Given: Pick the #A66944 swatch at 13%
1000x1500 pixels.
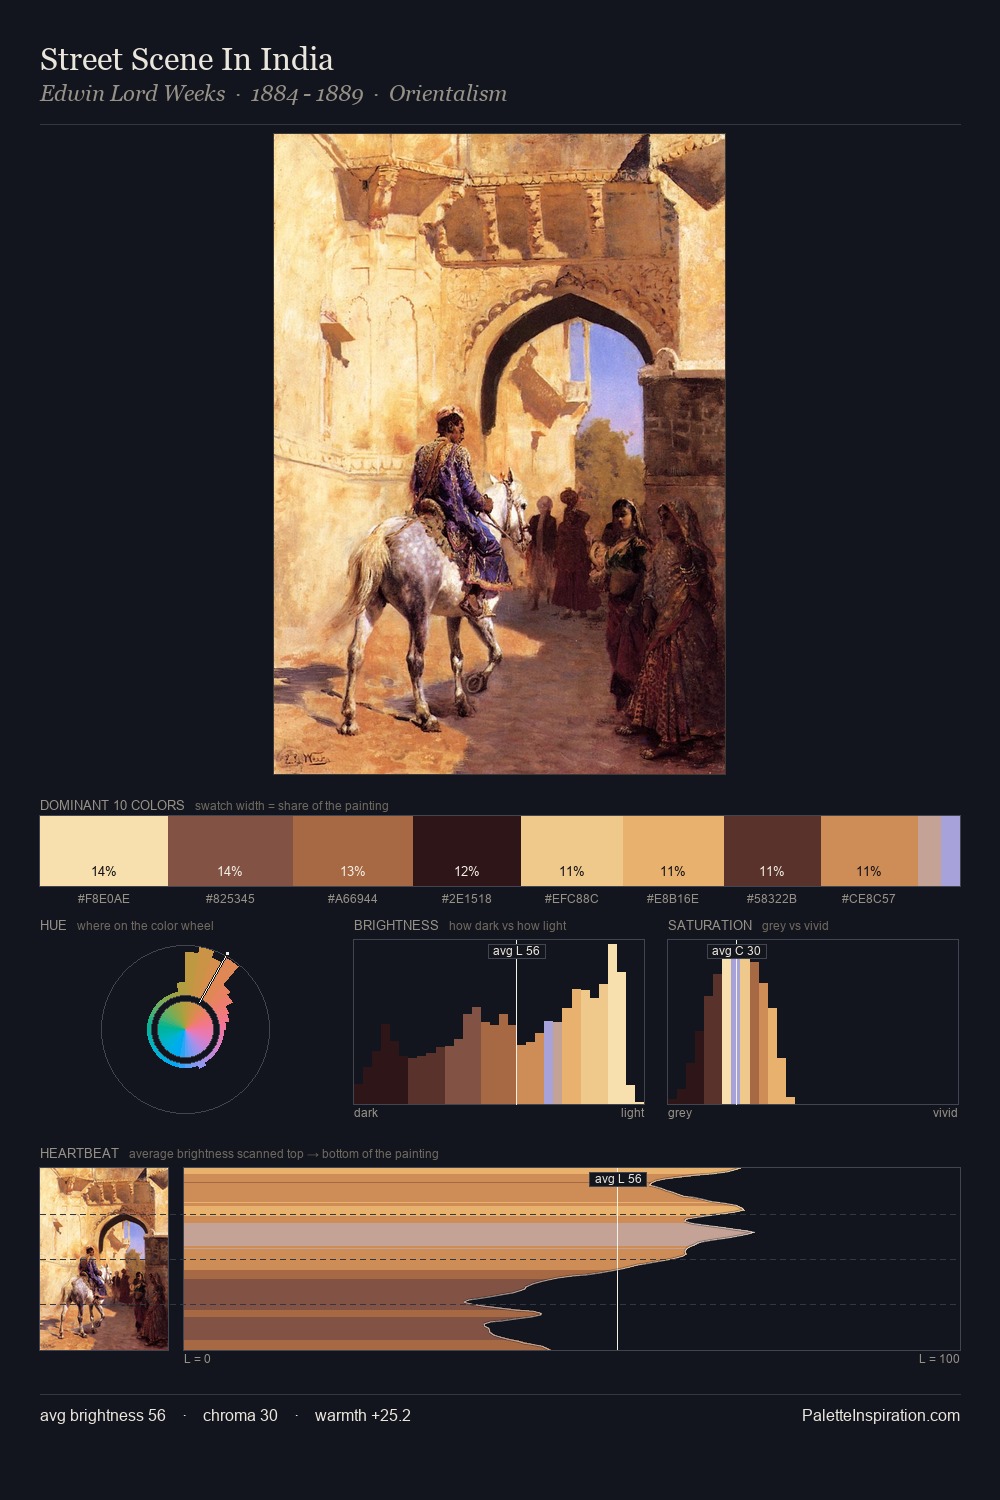Looking at the screenshot, I should [353, 851].
